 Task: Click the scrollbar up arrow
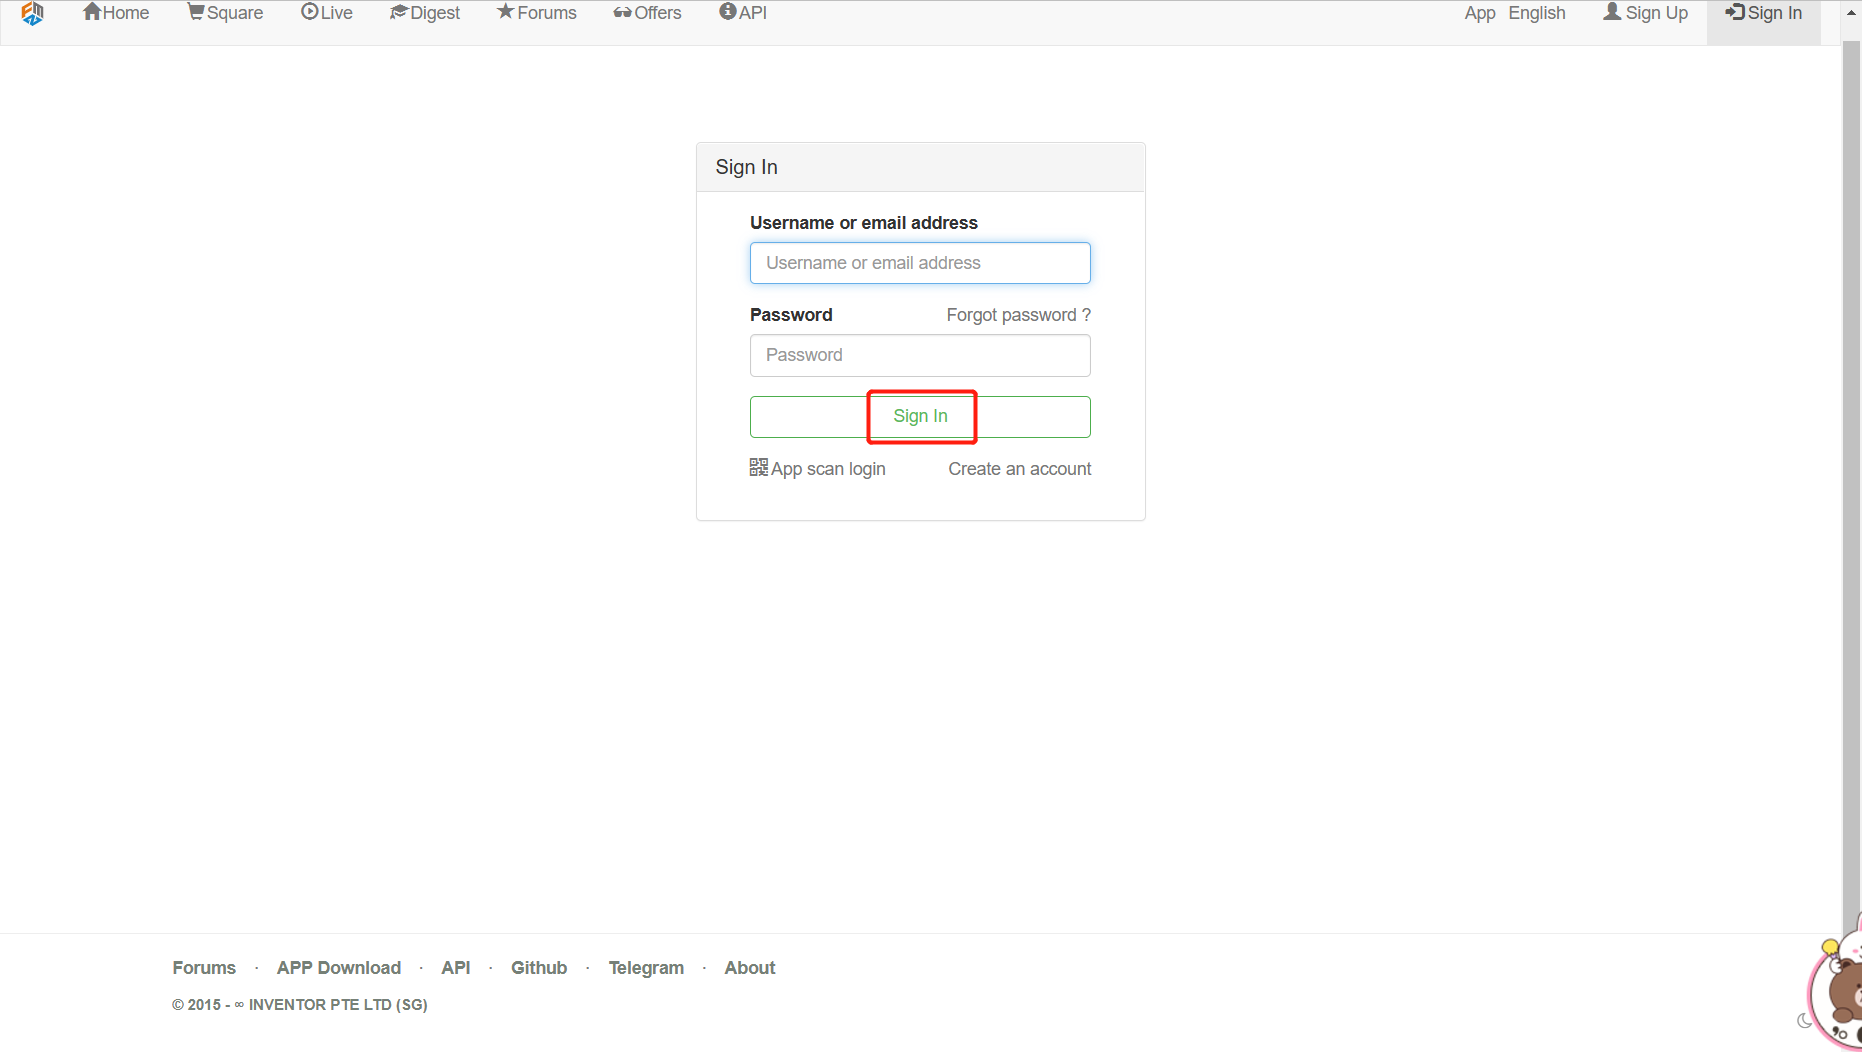[x=1851, y=12]
